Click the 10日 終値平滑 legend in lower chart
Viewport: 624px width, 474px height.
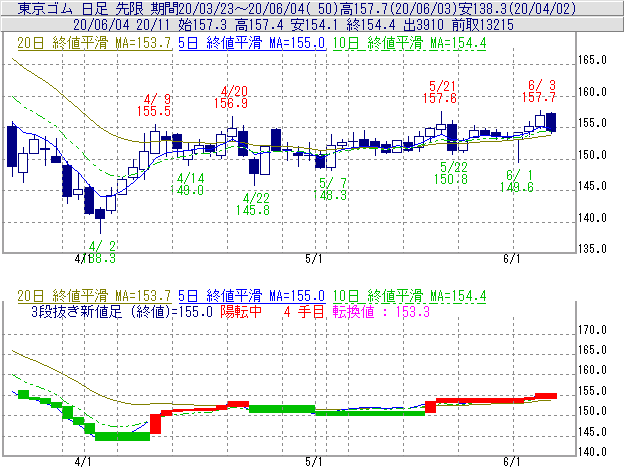409,296
